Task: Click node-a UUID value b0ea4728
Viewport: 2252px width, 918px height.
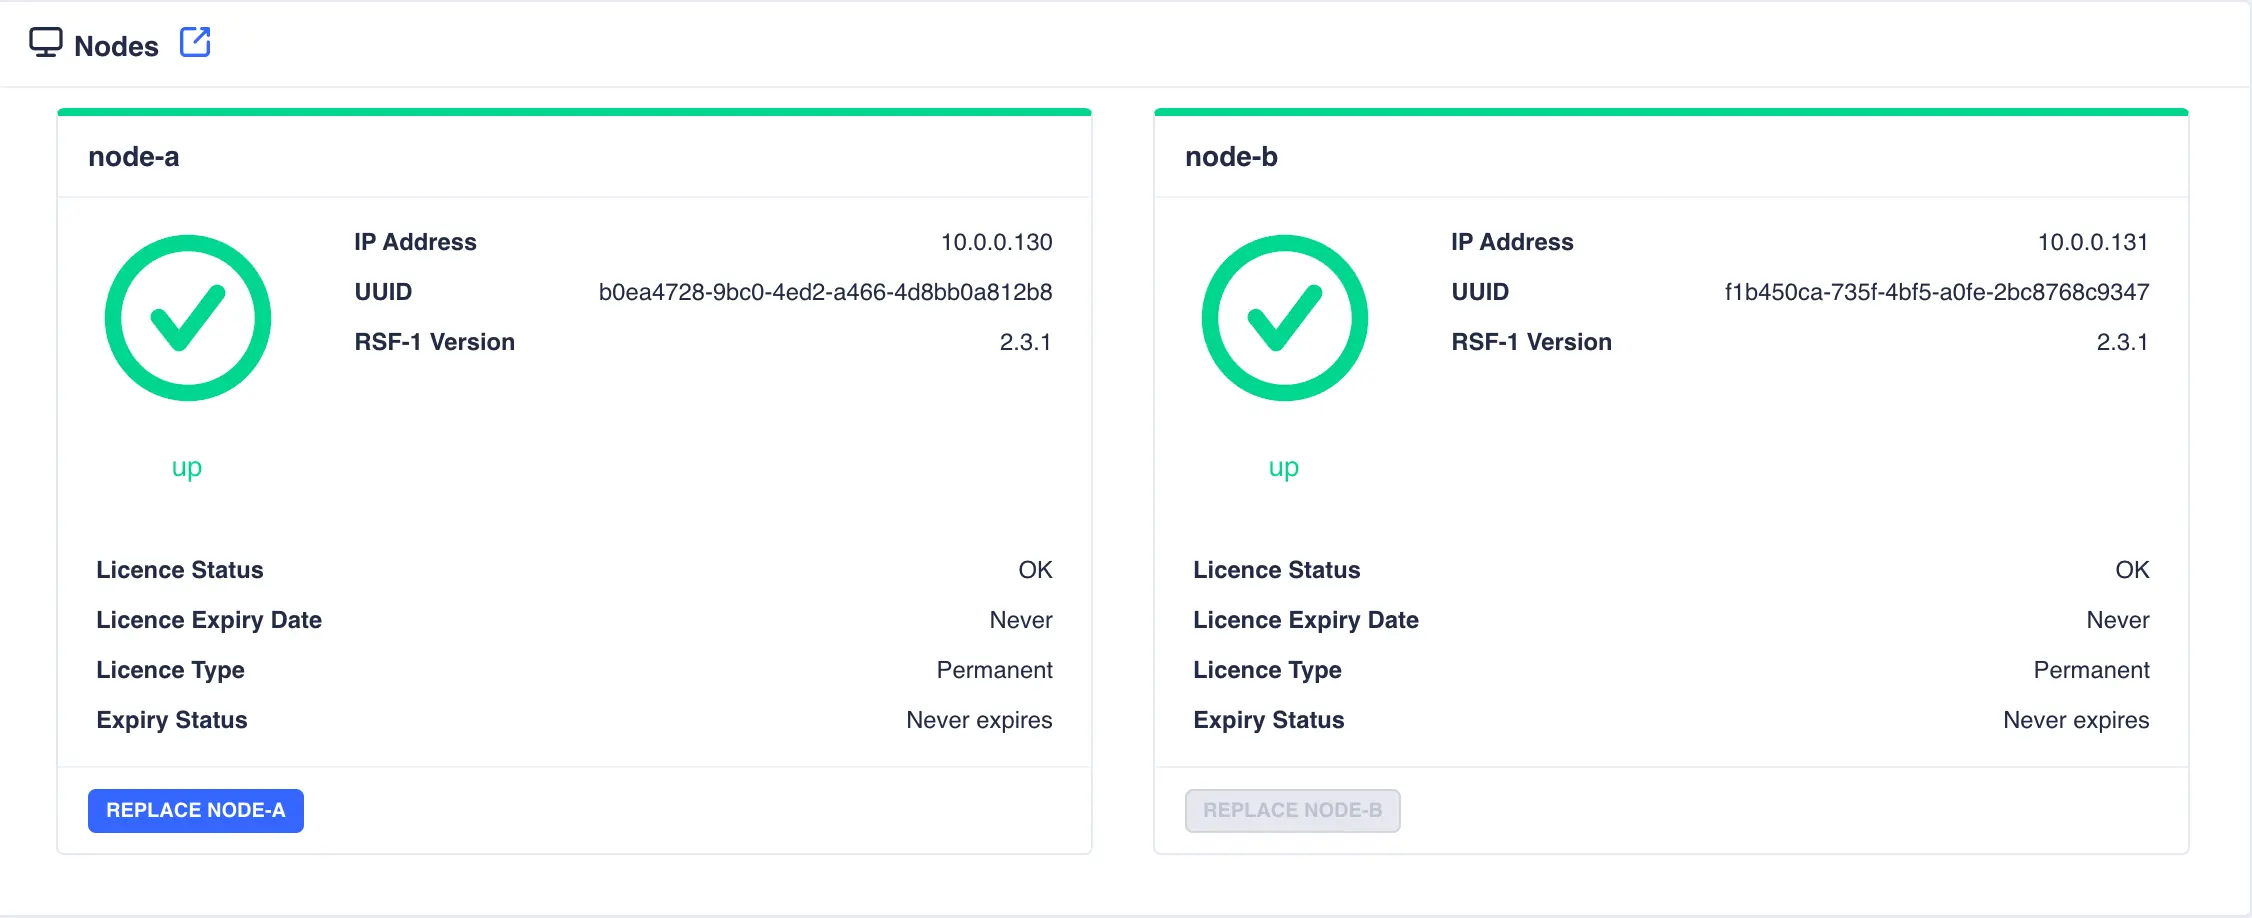Action: 825,292
